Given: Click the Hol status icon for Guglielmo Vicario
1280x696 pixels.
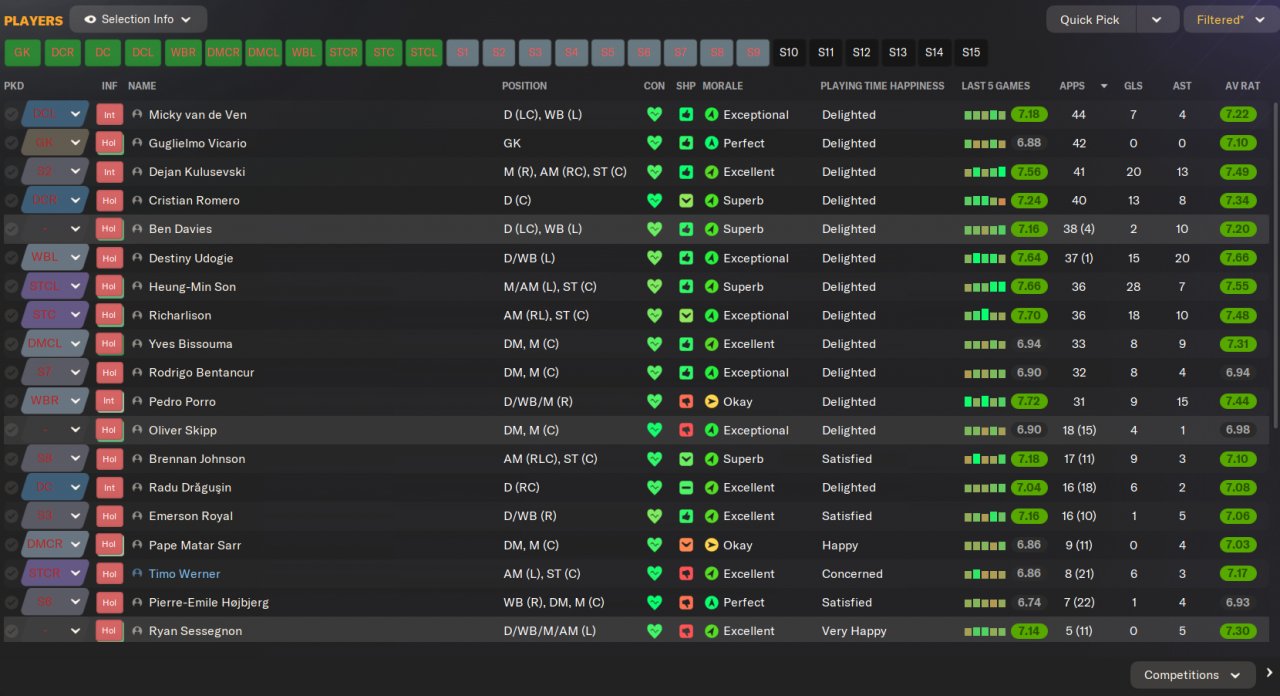Looking at the screenshot, I should click(110, 143).
